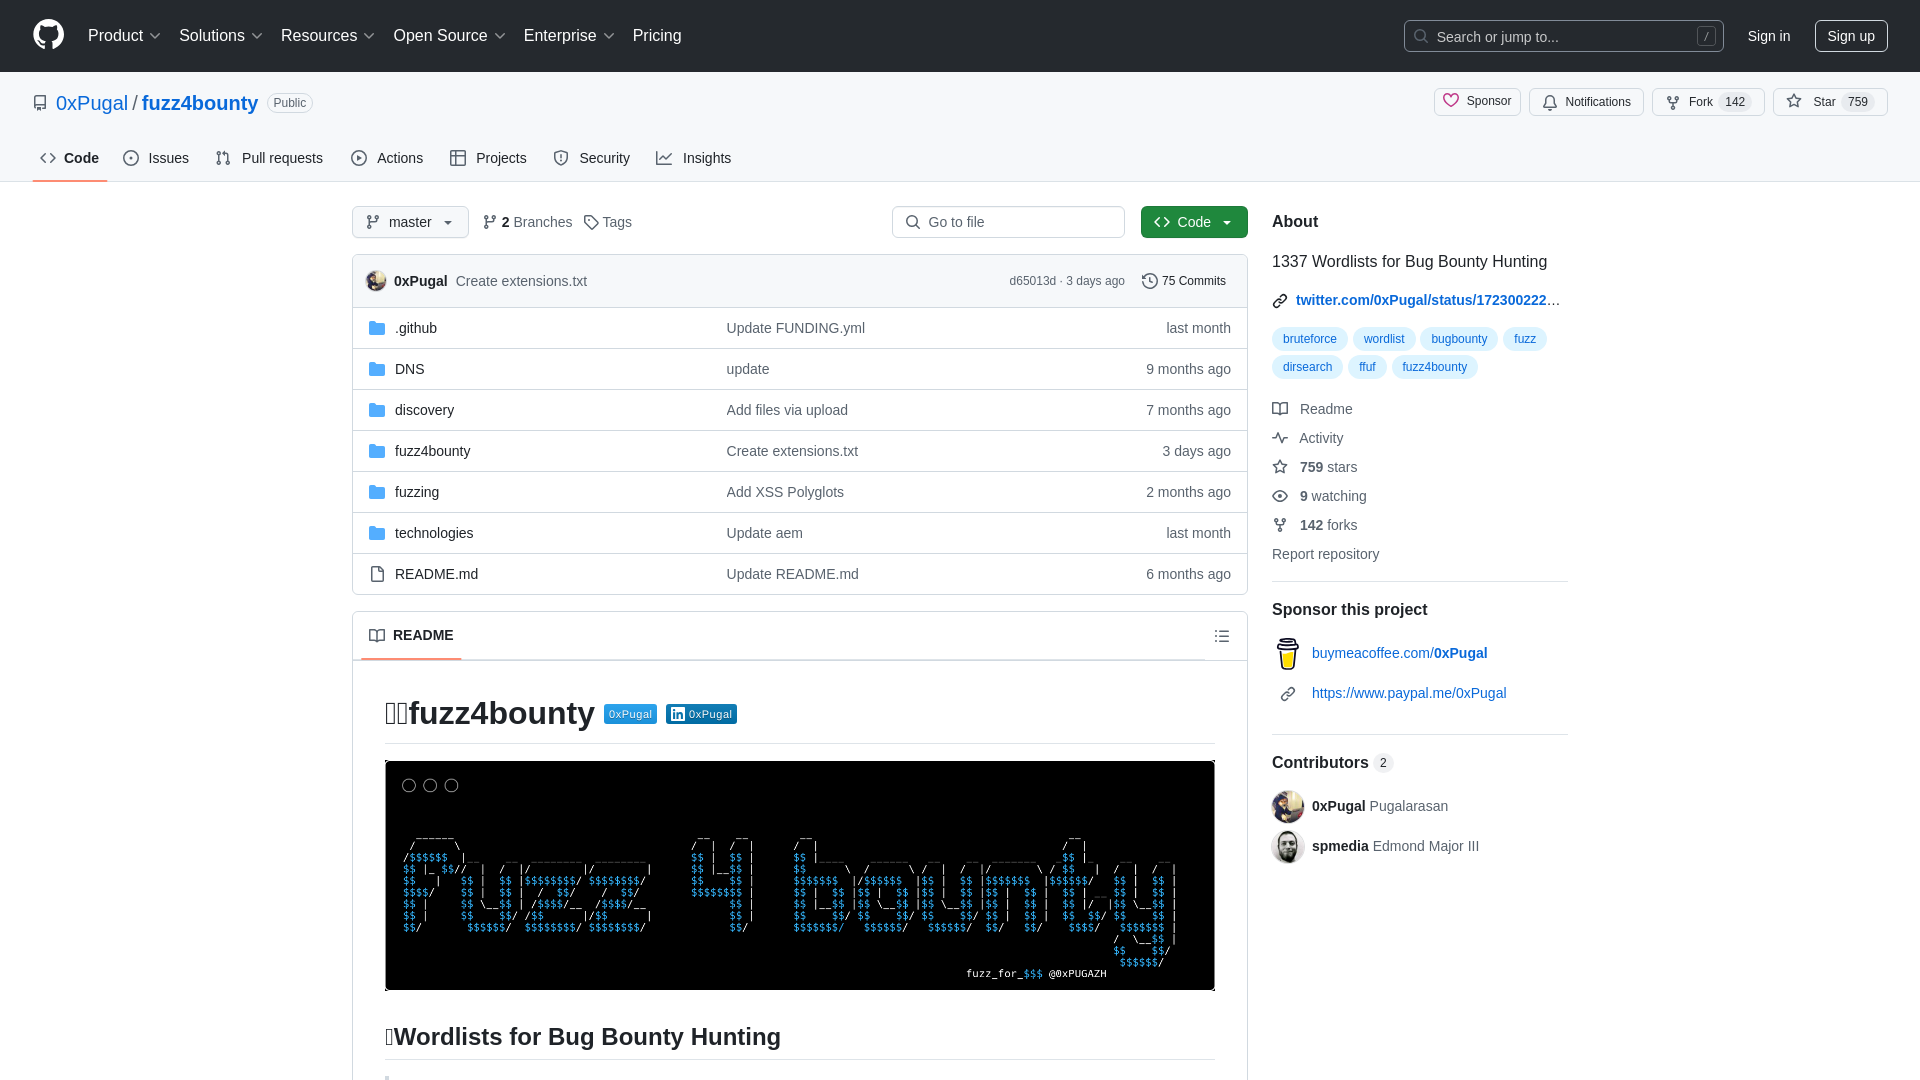Image resolution: width=1920 pixels, height=1080 pixels.
Task: Switch to the Projects tab
Action: [x=488, y=158]
